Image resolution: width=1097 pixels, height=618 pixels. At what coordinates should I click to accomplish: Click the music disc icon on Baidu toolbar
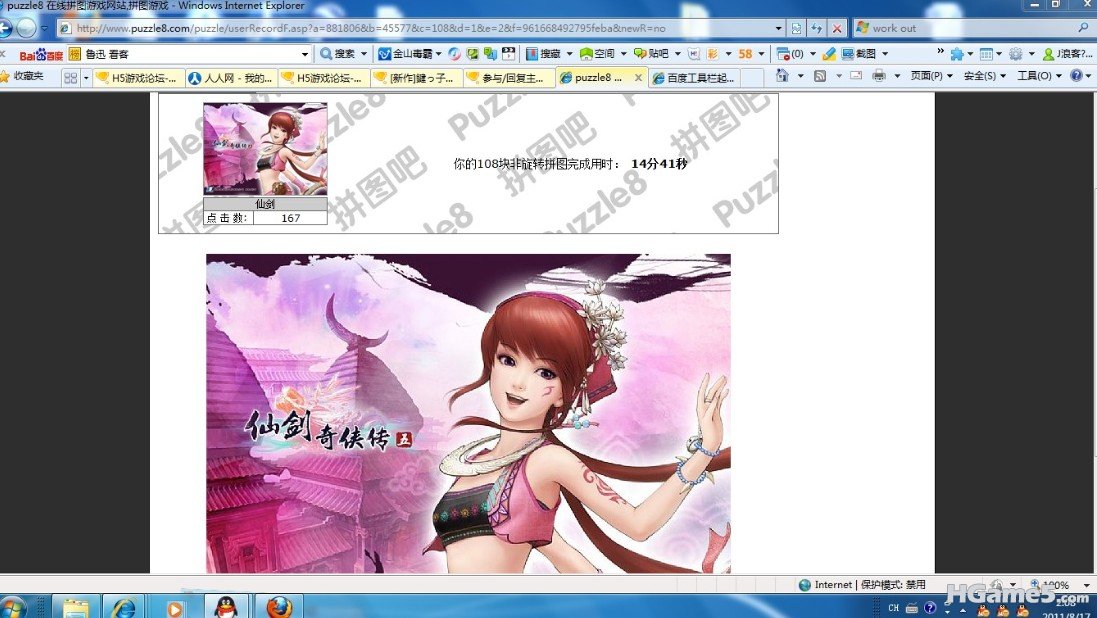[455, 53]
